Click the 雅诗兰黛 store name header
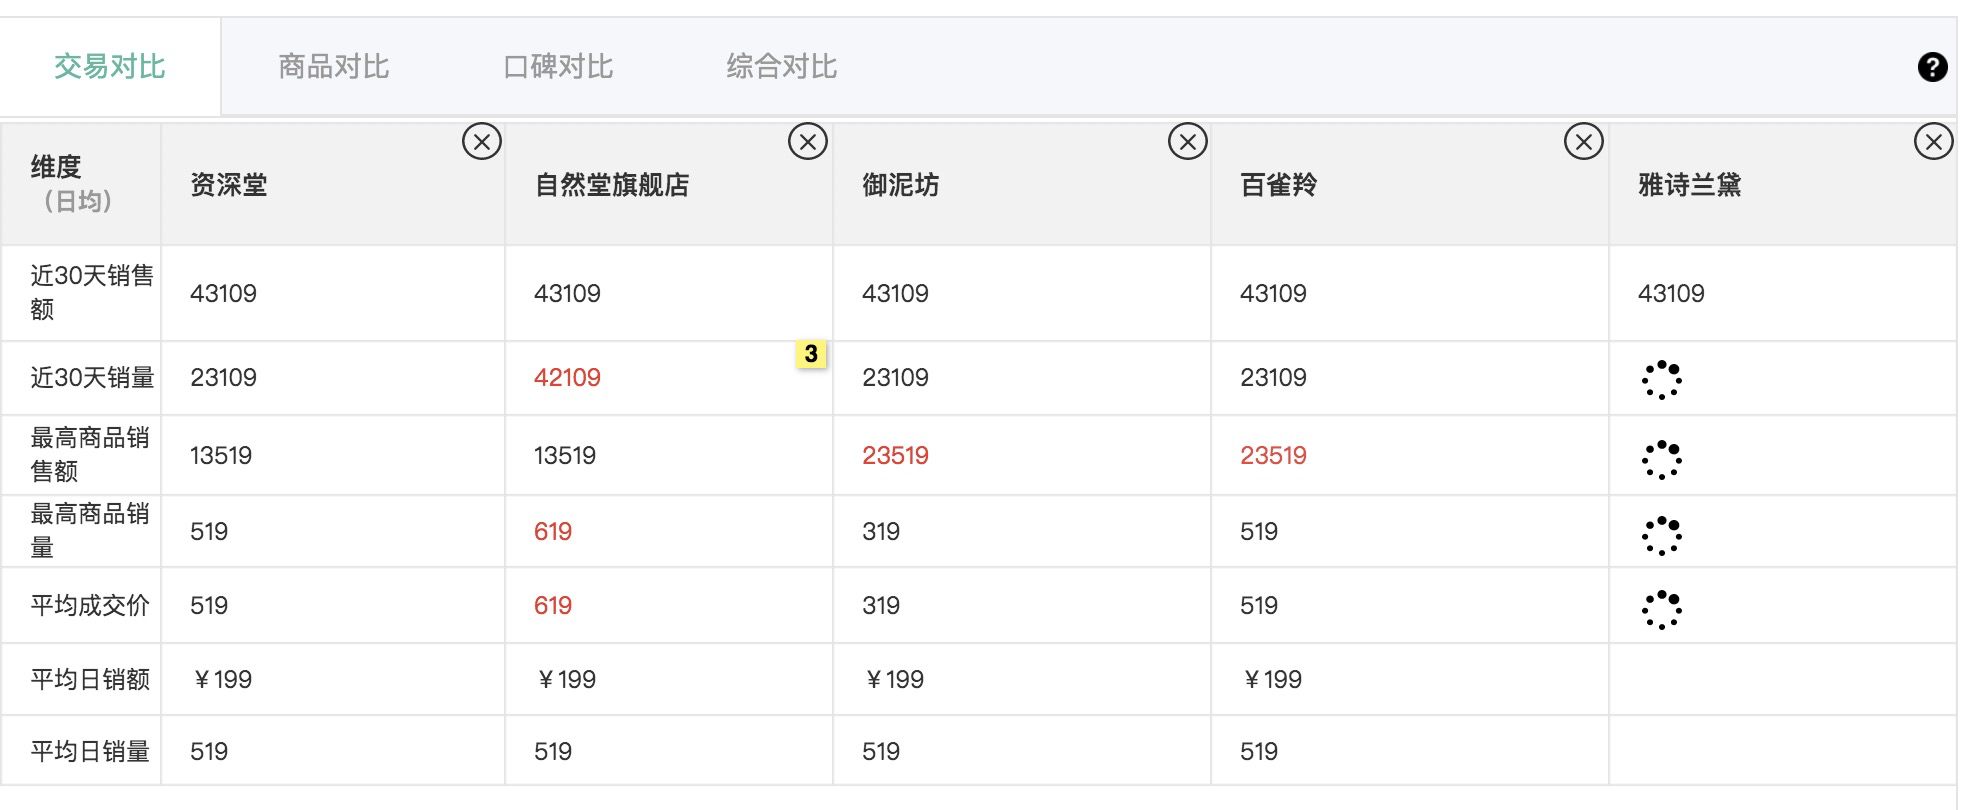This screenshot has width=1966, height=810. coord(1690,185)
